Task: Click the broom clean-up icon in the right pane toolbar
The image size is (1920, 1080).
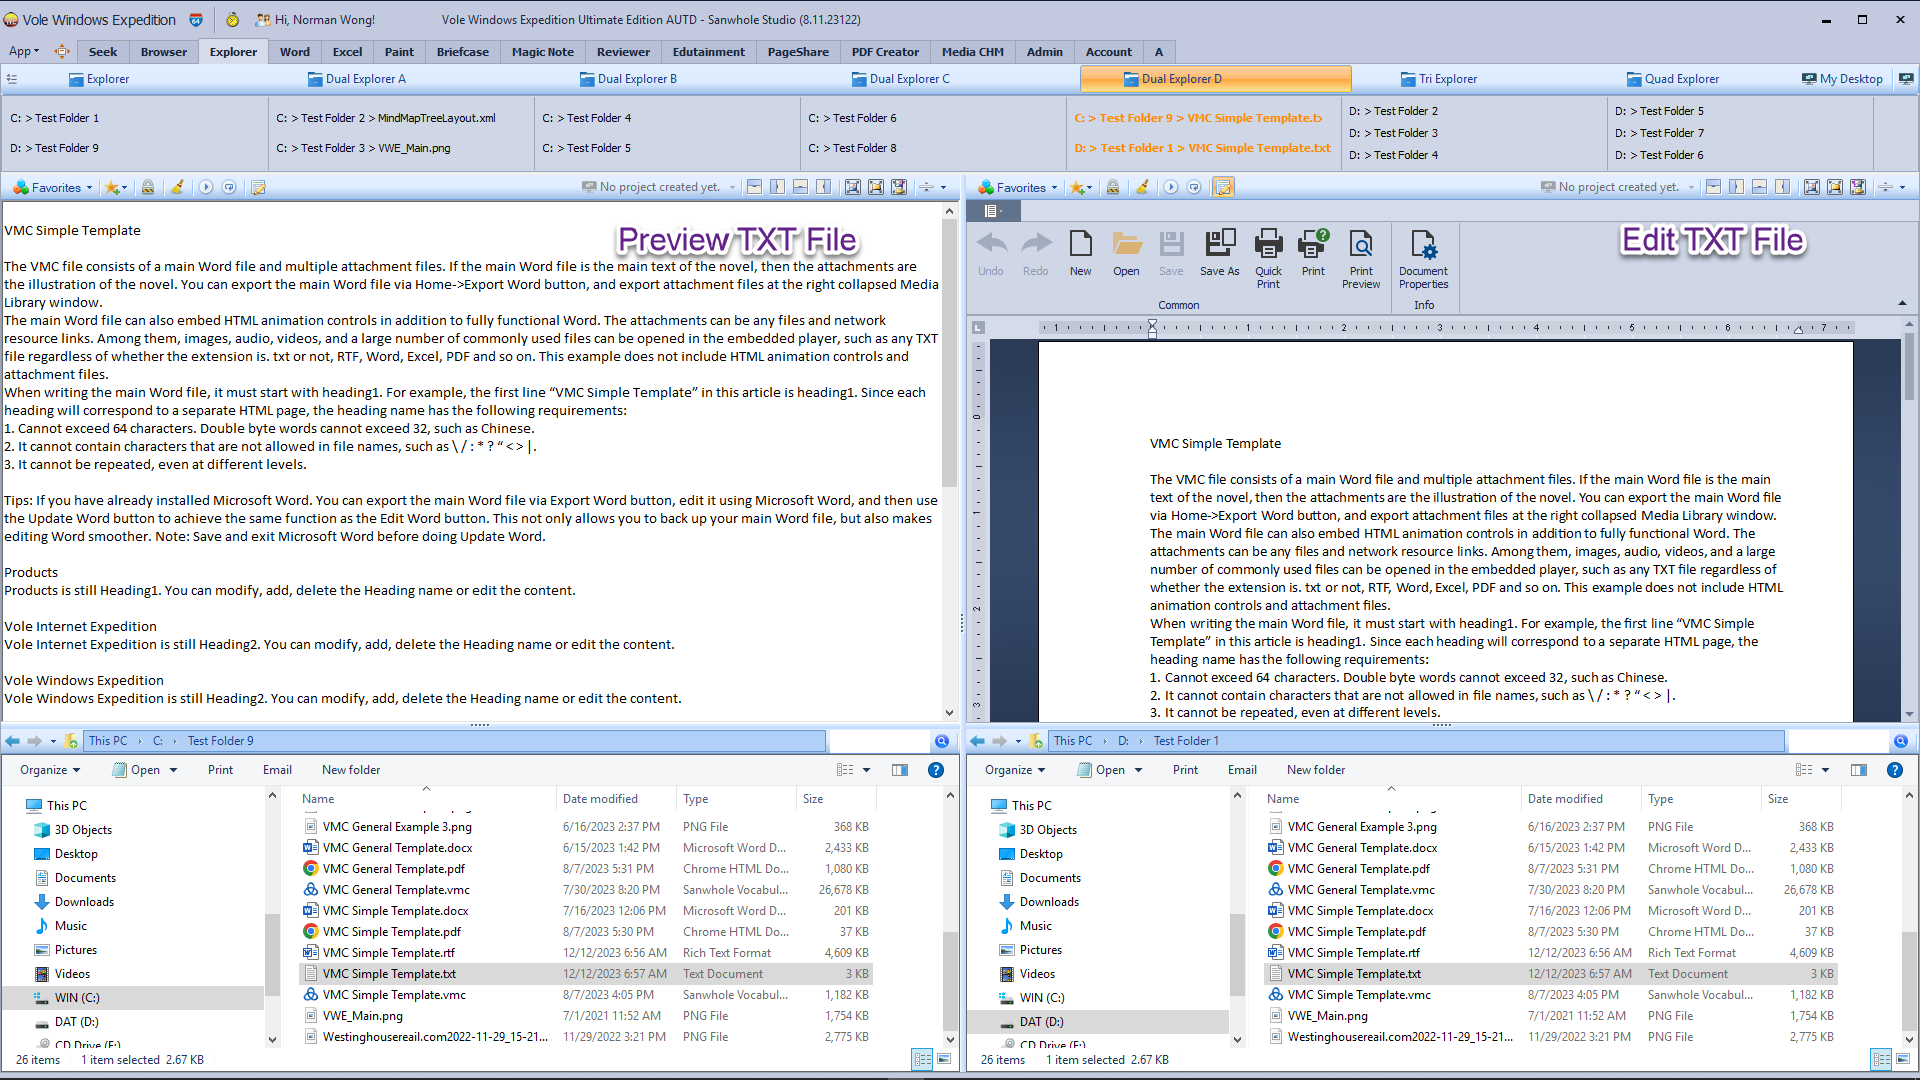Action: [x=1142, y=187]
